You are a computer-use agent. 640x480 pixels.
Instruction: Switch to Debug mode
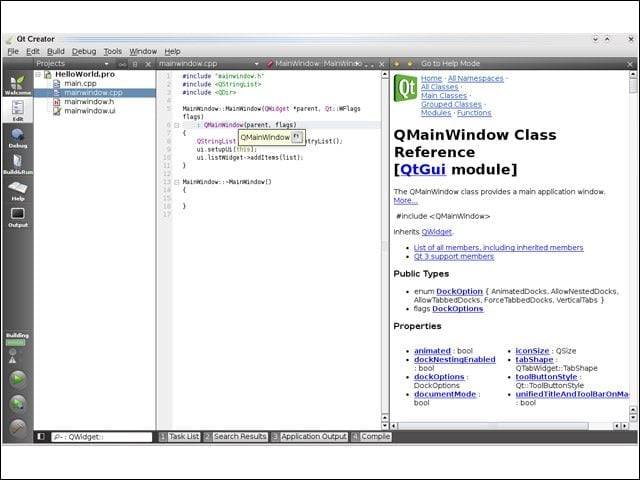(18, 138)
